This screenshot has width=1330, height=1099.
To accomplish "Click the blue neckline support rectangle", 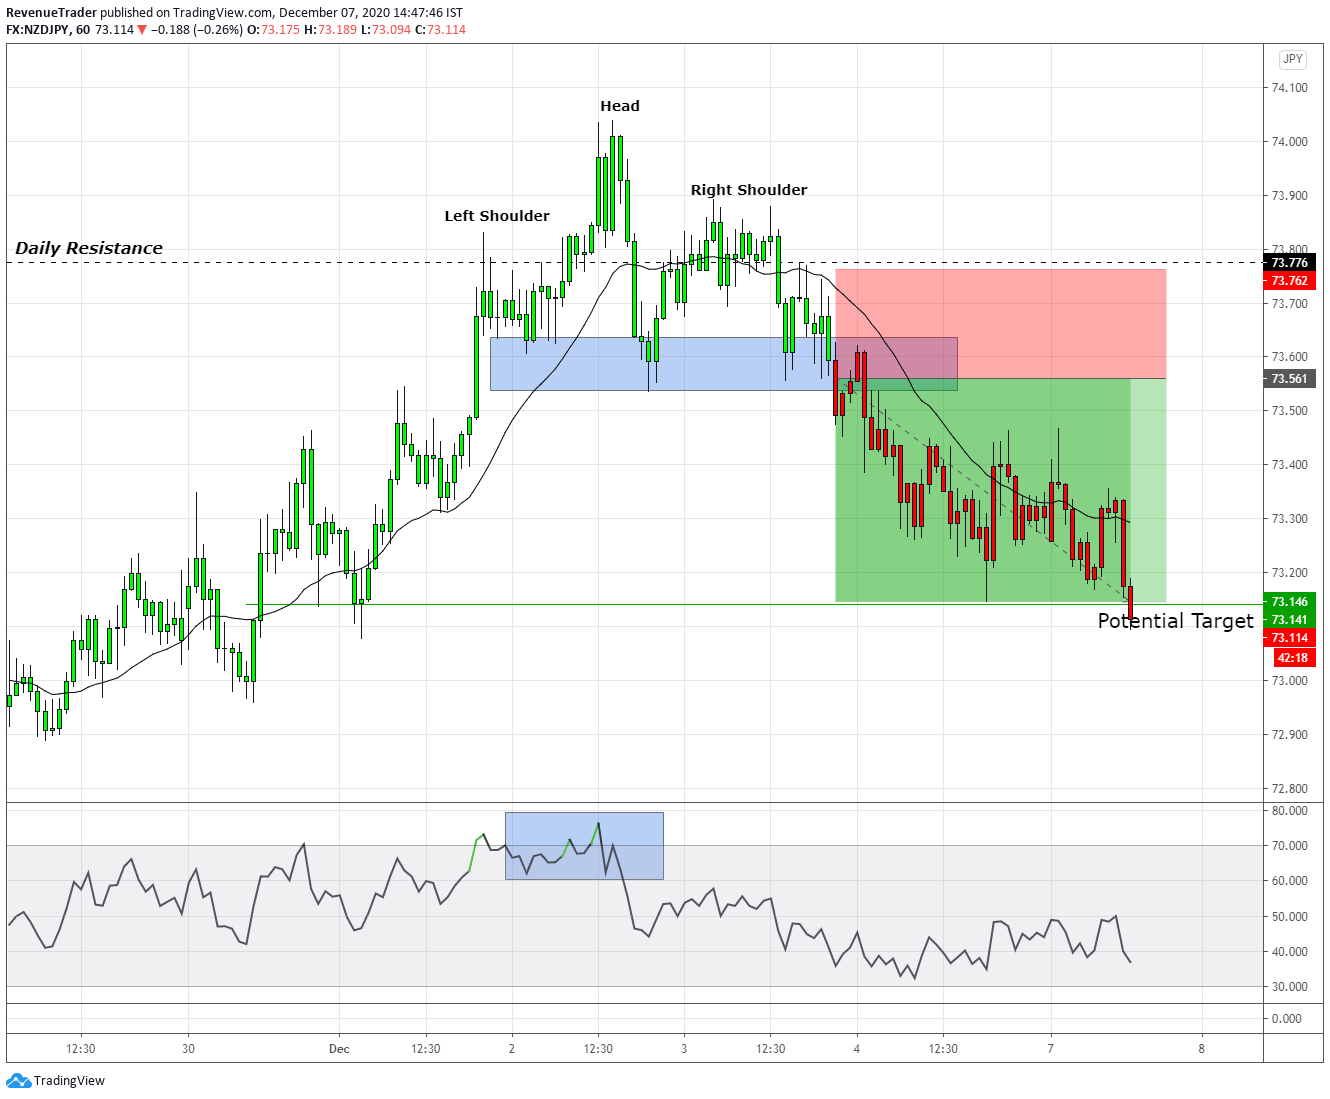I will (x=724, y=364).
